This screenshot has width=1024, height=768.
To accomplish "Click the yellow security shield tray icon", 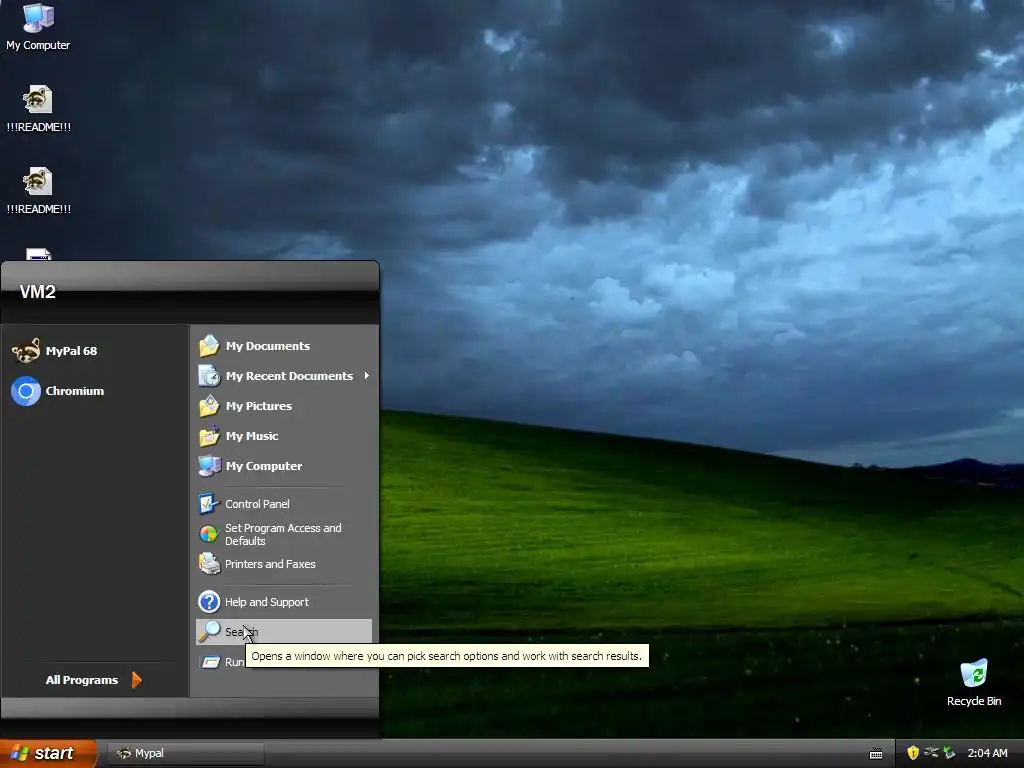I will (x=913, y=753).
